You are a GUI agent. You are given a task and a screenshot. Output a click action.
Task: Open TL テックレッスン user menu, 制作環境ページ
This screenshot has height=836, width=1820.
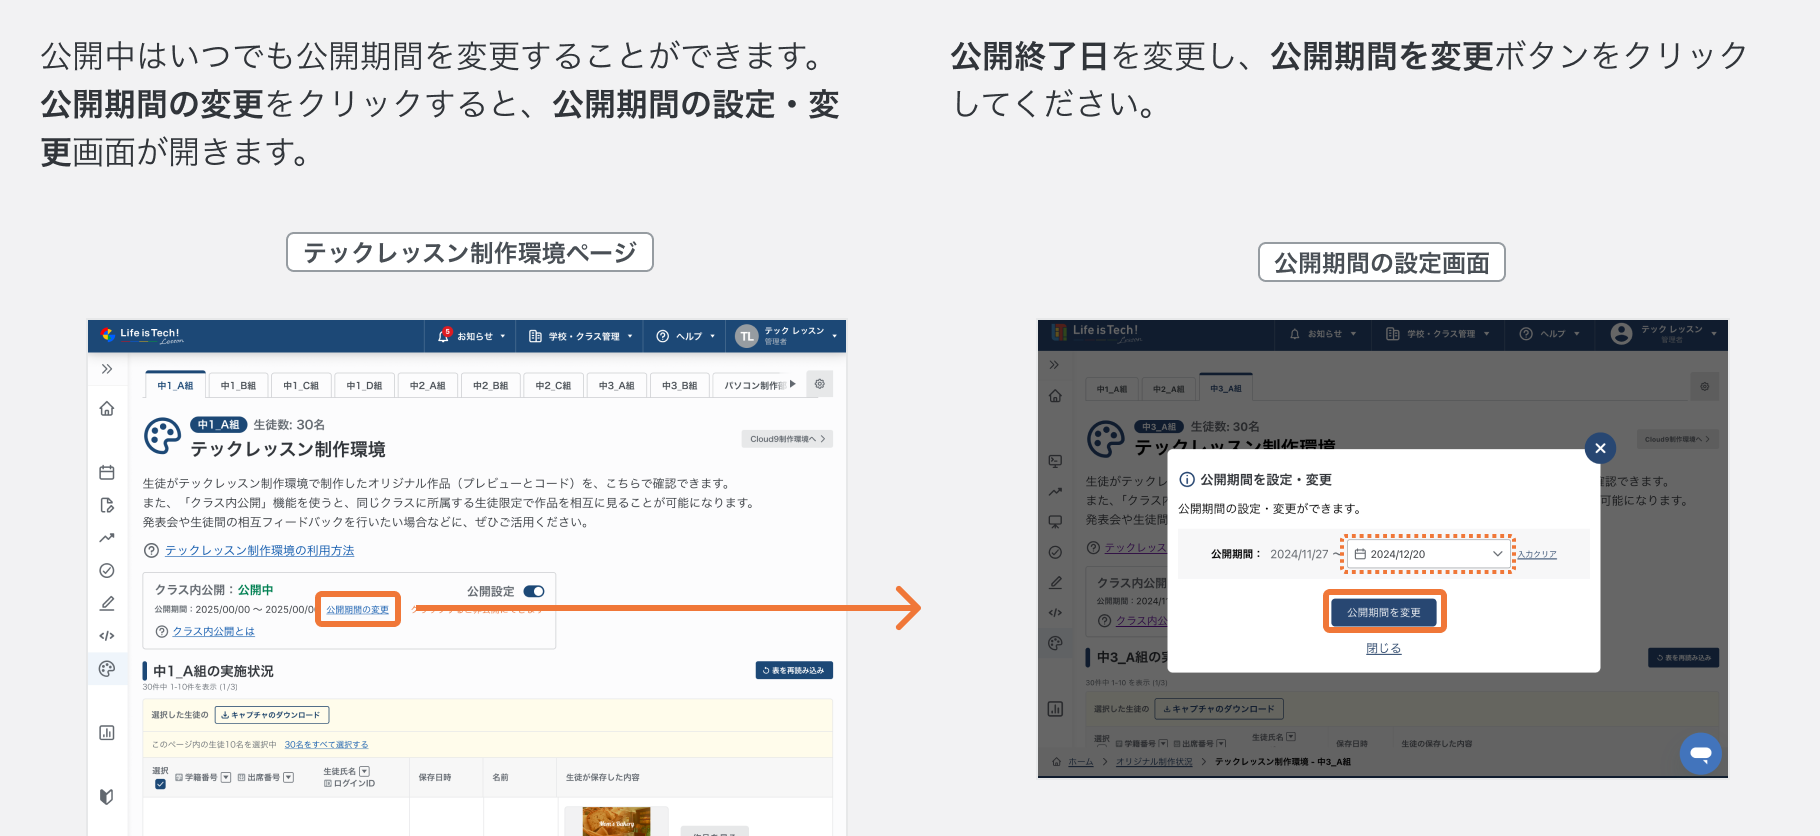786,336
